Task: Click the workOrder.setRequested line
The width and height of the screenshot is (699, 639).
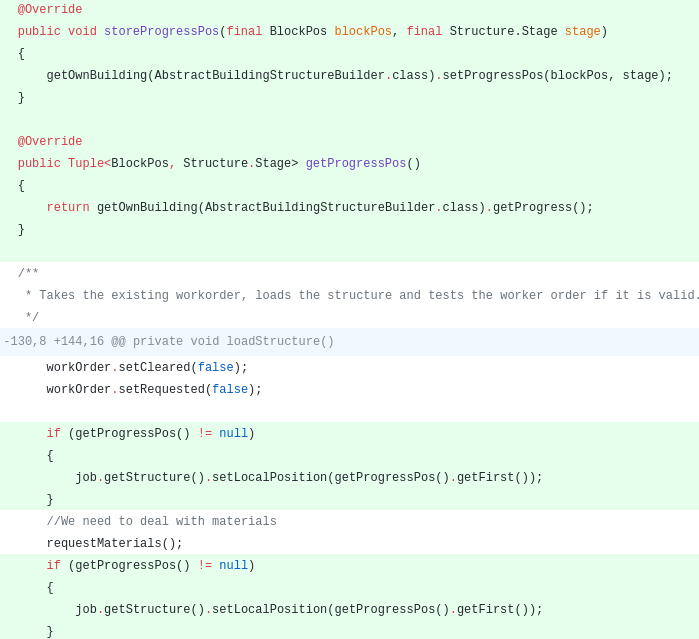Action: 153,390
